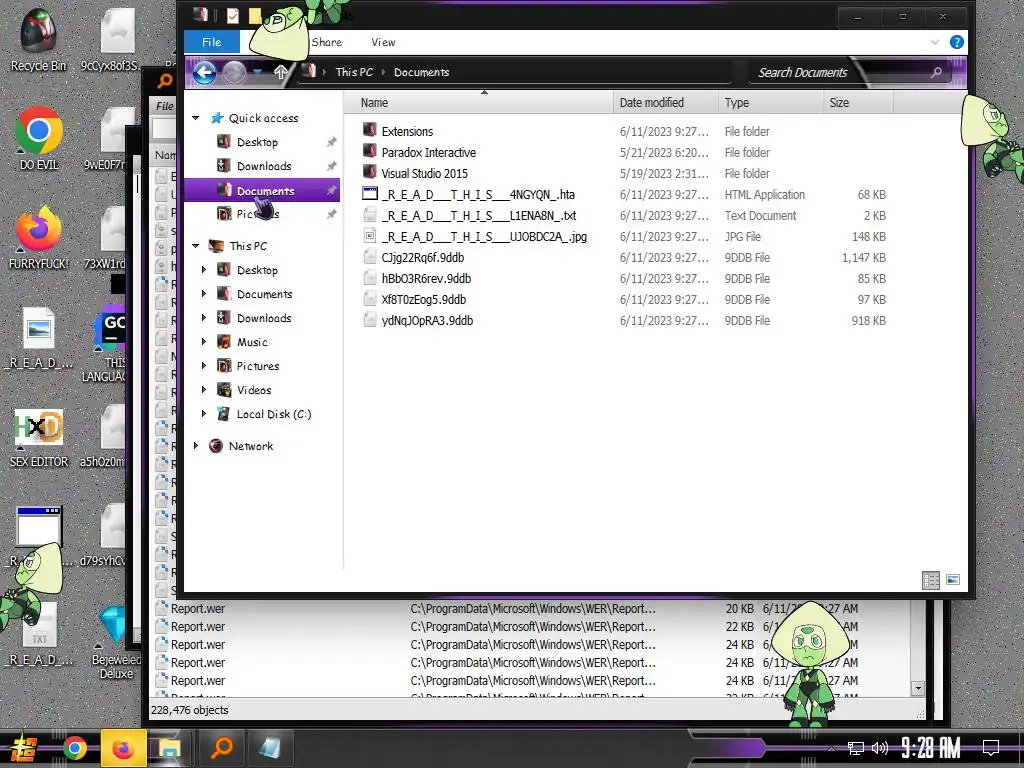
Task: Expand the Network tree node
Action: pos(195,446)
